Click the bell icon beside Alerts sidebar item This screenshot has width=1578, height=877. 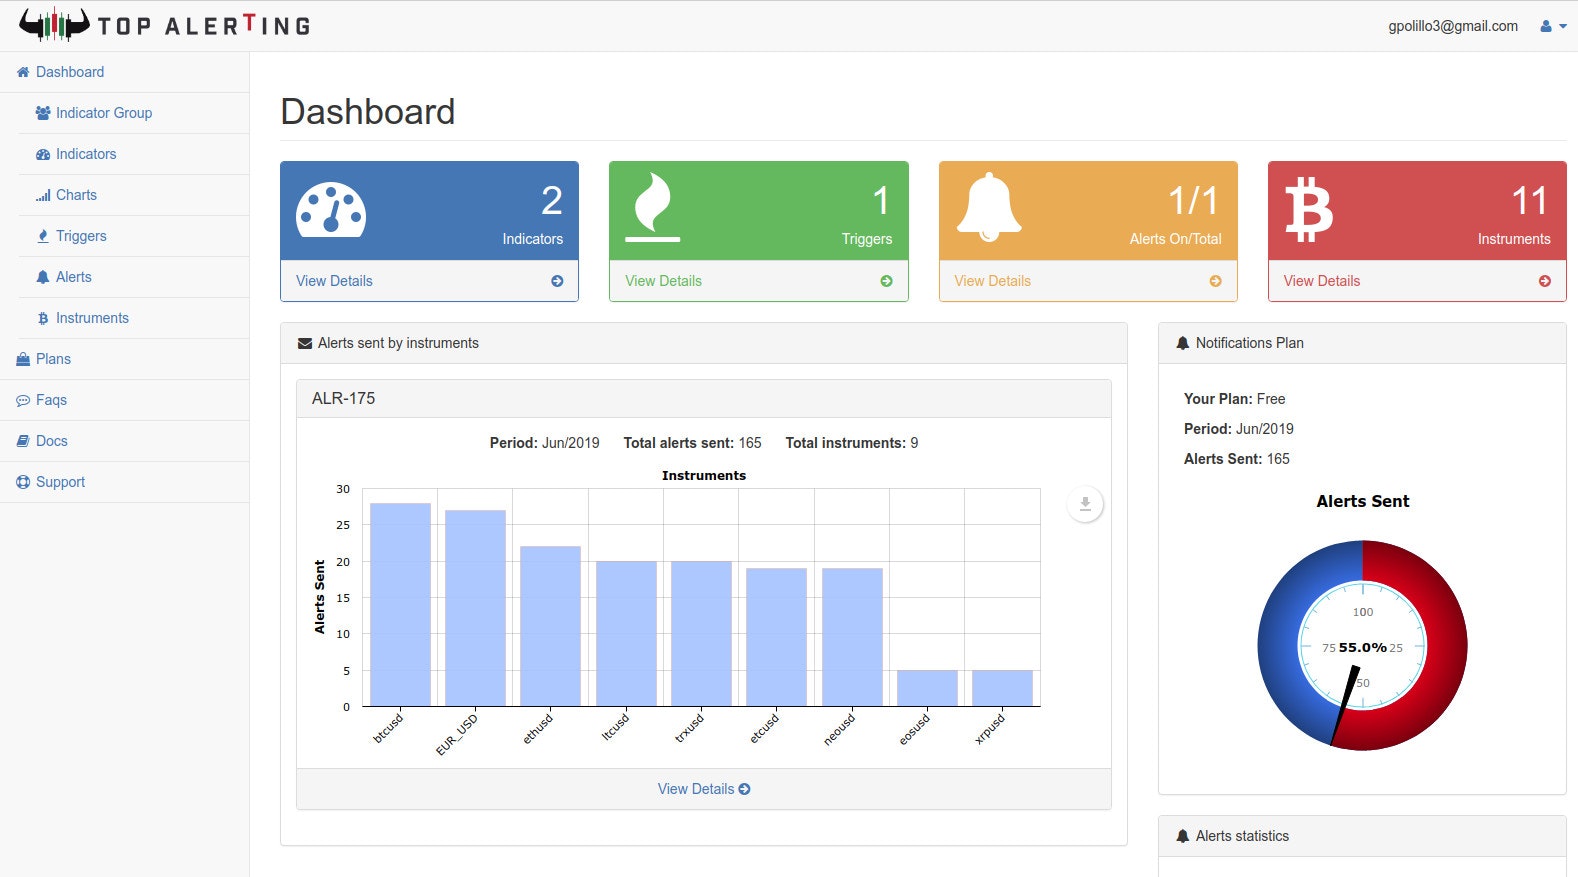pyautogui.click(x=43, y=277)
